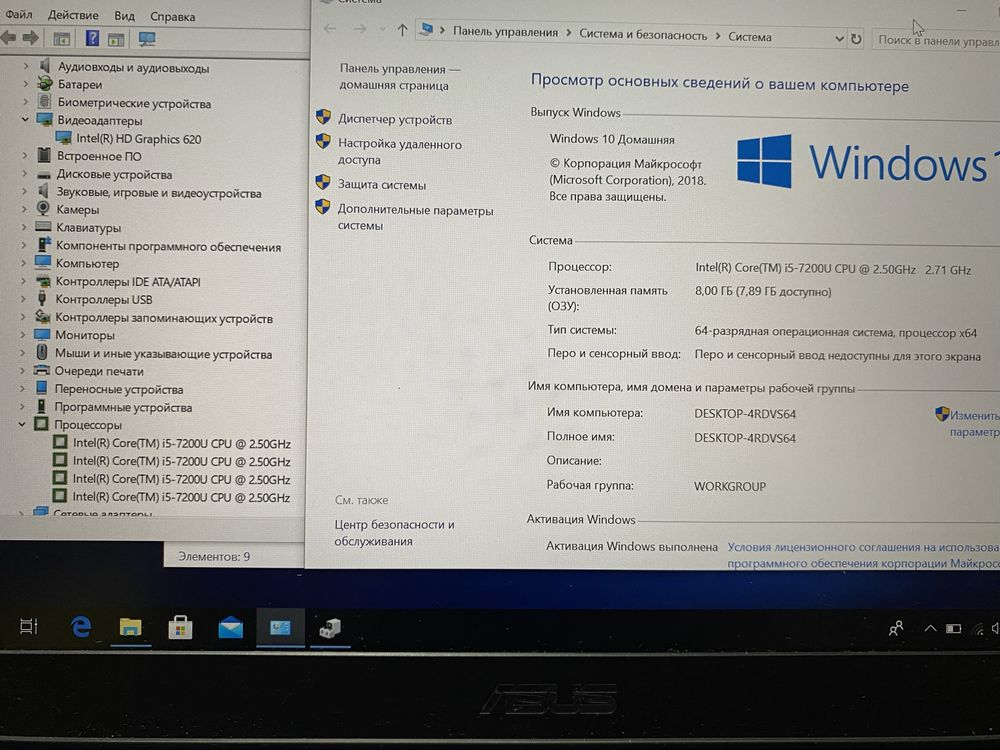Image resolution: width=1000 pixels, height=750 pixels.
Task: Open the Вид menu
Action: (x=124, y=16)
